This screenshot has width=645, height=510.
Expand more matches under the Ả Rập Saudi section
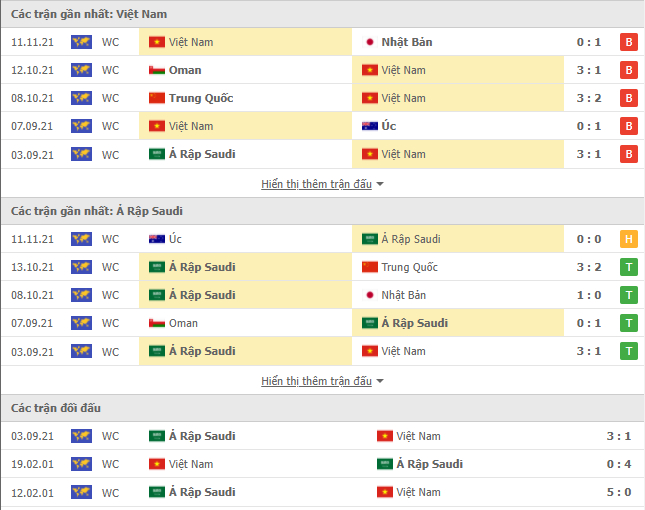(x=316, y=381)
